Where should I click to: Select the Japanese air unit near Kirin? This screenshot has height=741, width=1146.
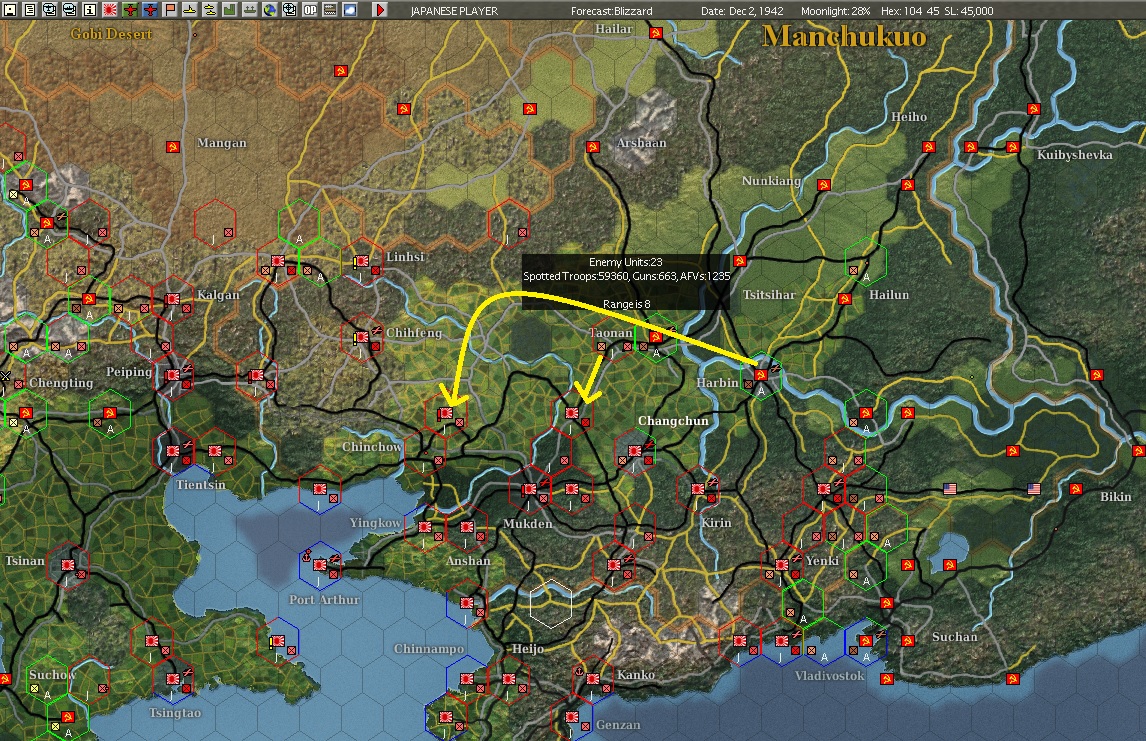[698, 489]
